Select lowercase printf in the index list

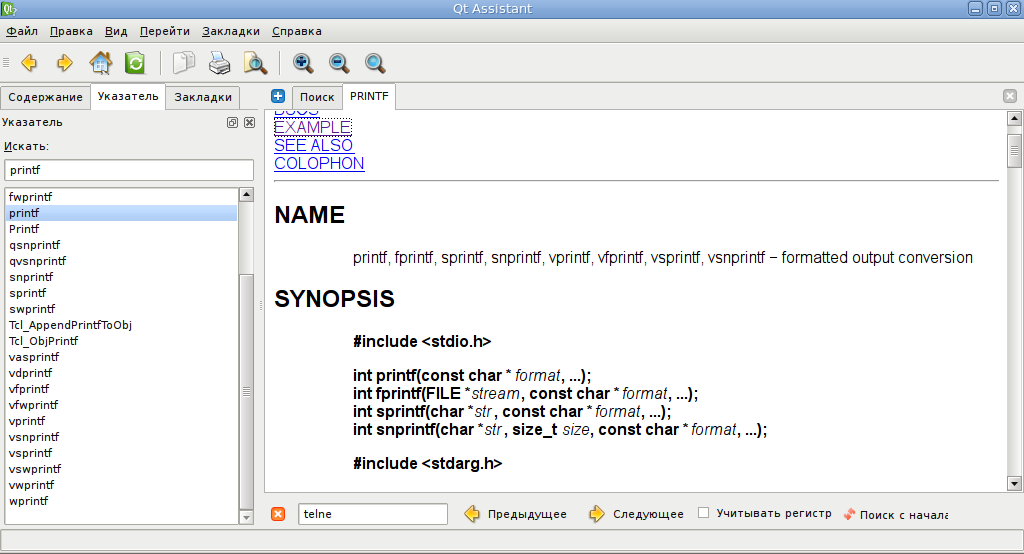click(121, 213)
